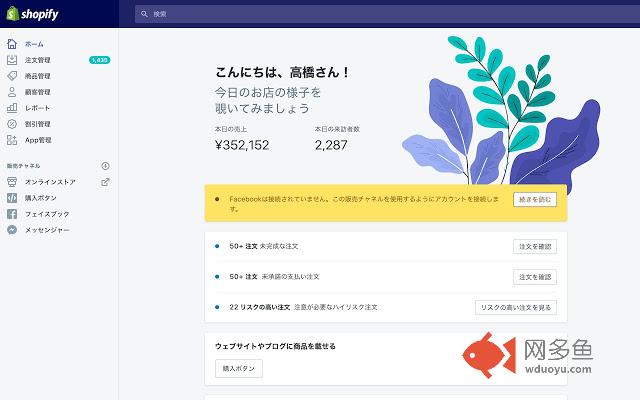Open メッセンジャー sales channel
This screenshot has height=400, width=640.
coord(47,230)
